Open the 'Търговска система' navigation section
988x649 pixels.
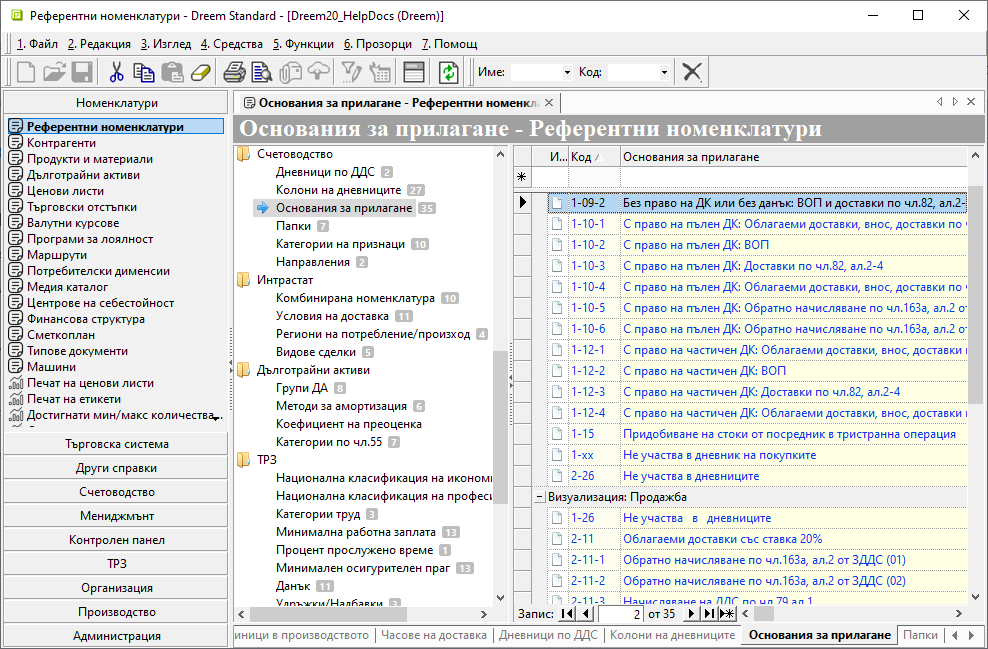[x=116, y=444]
